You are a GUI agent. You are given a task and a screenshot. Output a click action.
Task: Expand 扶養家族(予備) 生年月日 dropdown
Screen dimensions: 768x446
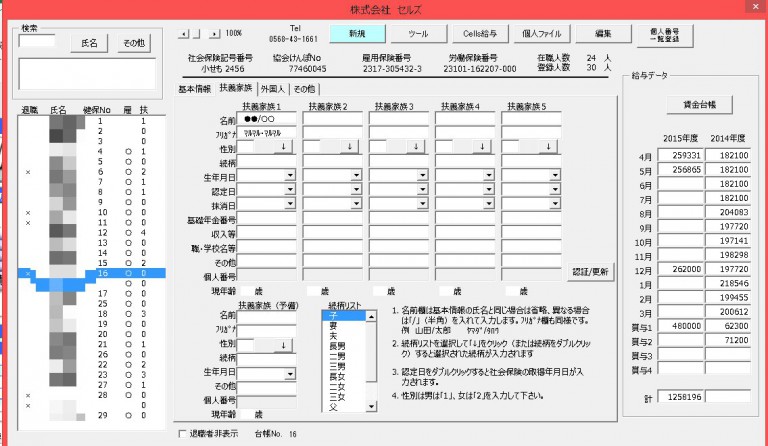pos(290,375)
